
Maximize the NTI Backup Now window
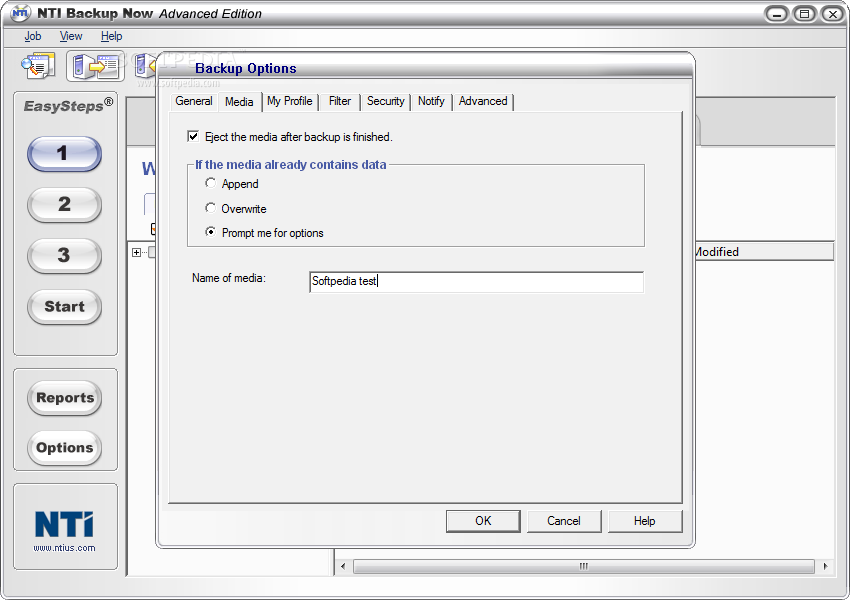805,14
